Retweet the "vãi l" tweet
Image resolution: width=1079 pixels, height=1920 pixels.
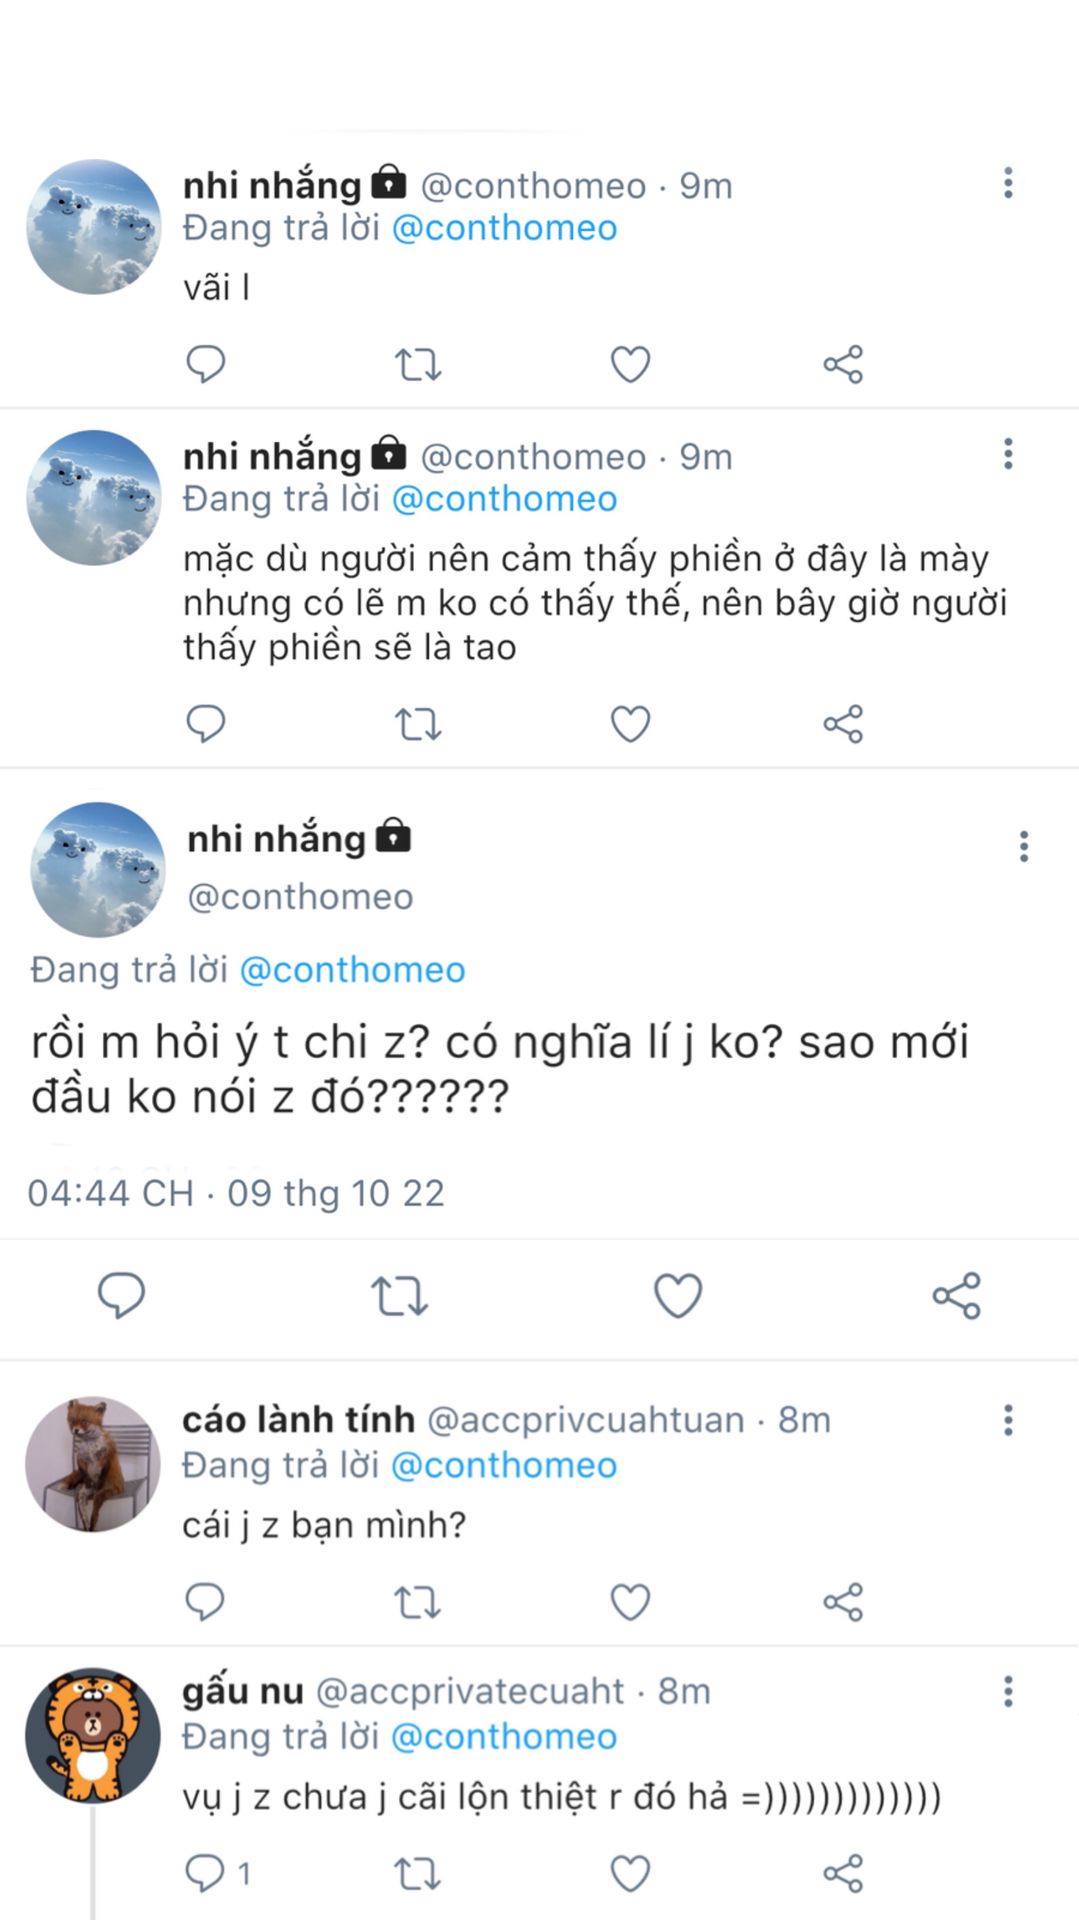[x=418, y=365]
